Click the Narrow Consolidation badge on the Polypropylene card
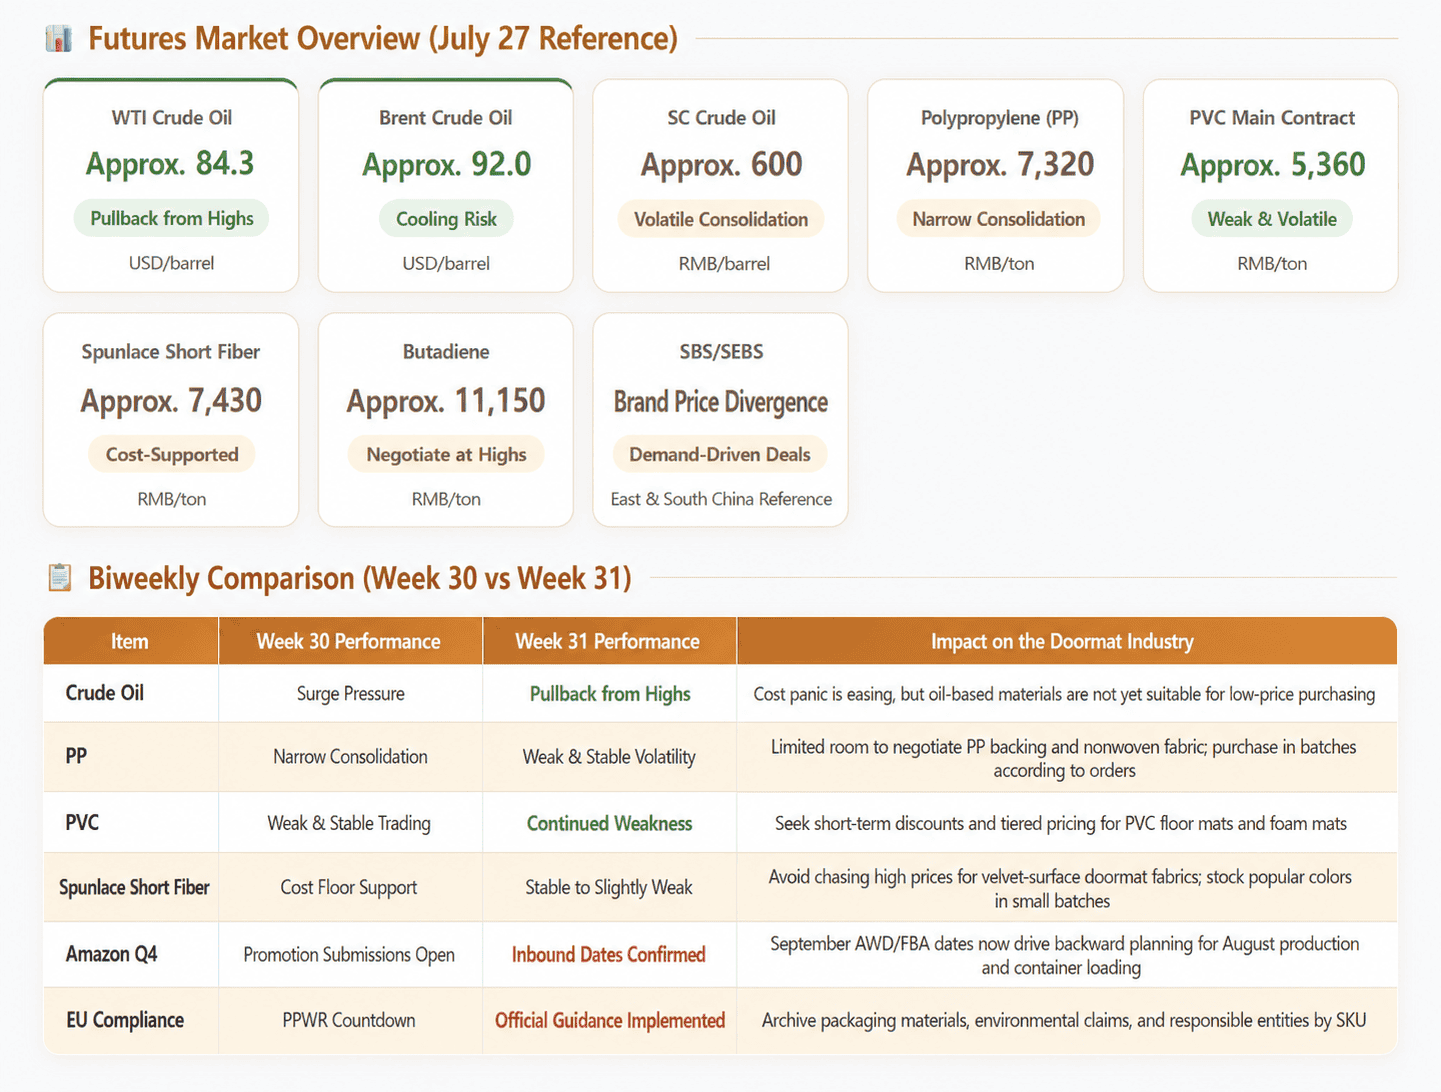The height and width of the screenshot is (1092, 1441). (998, 219)
